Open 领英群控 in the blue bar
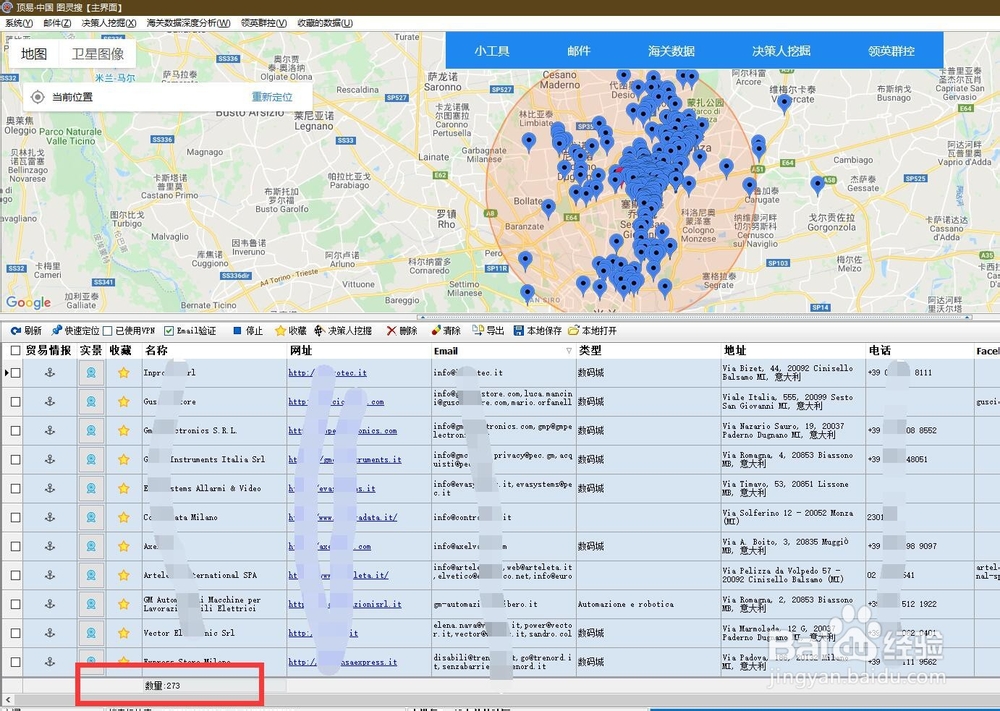The image size is (1000, 711). tap(891, 51)
